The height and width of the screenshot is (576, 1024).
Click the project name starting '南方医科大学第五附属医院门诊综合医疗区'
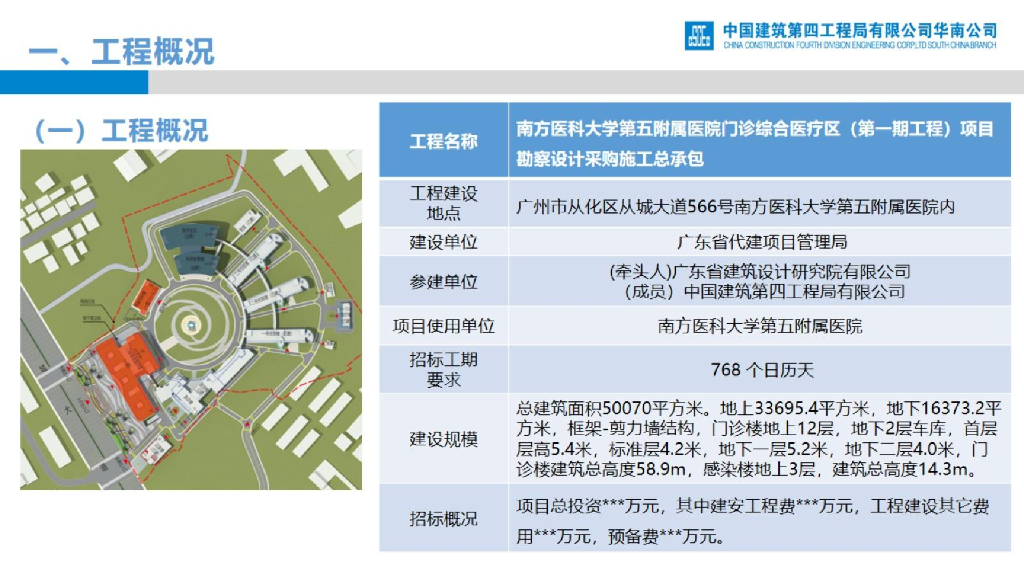point(754,143)
